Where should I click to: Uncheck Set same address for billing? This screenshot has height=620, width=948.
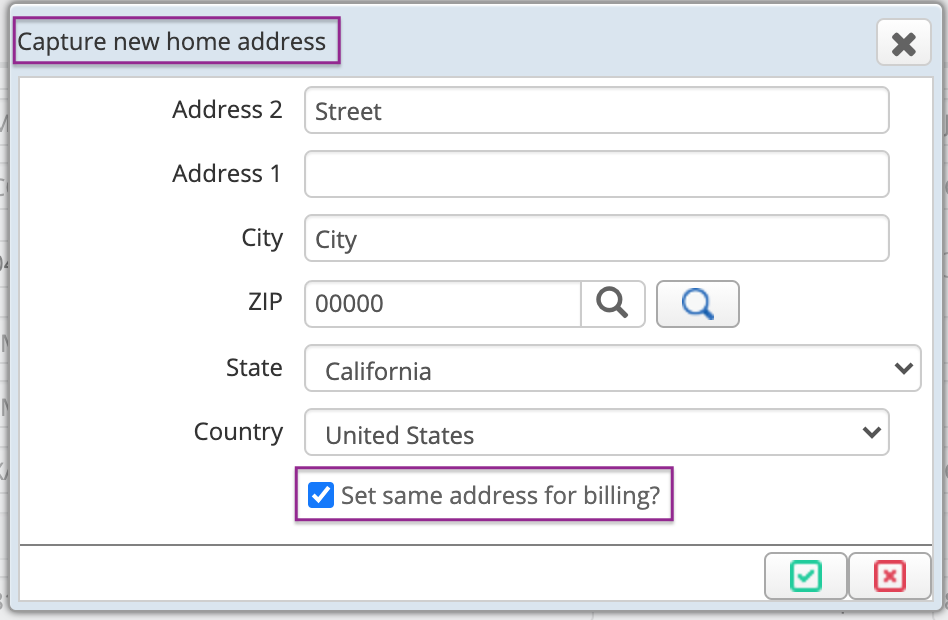[321, 495]
